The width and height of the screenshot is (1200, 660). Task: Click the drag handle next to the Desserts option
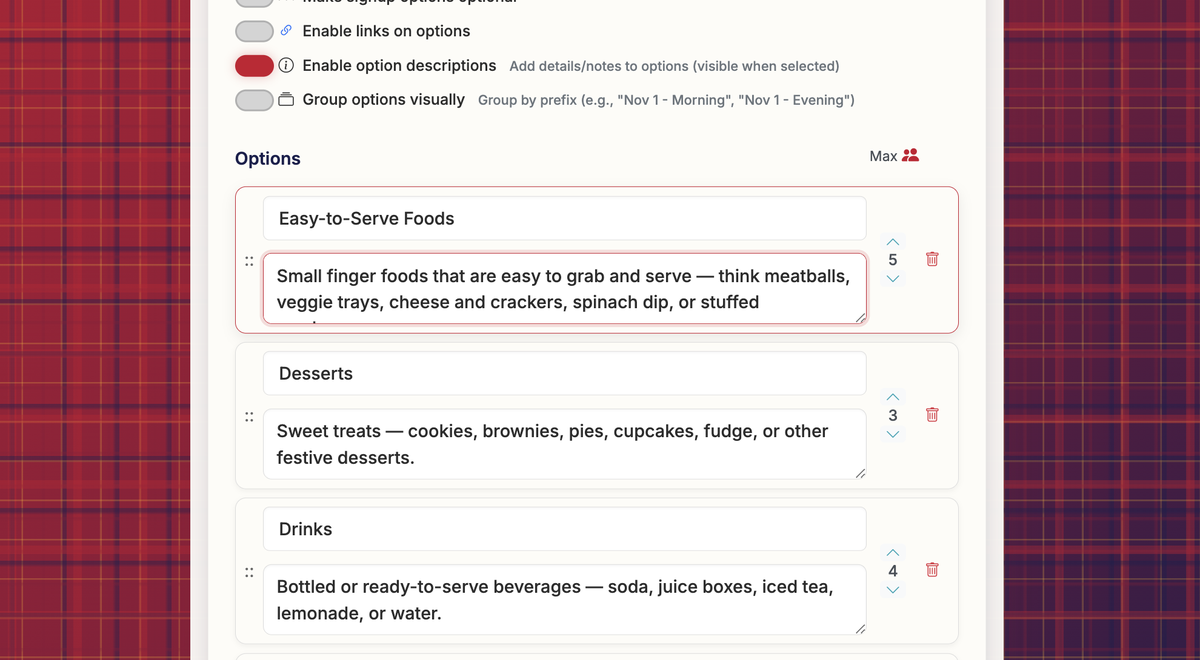point(249,416)
